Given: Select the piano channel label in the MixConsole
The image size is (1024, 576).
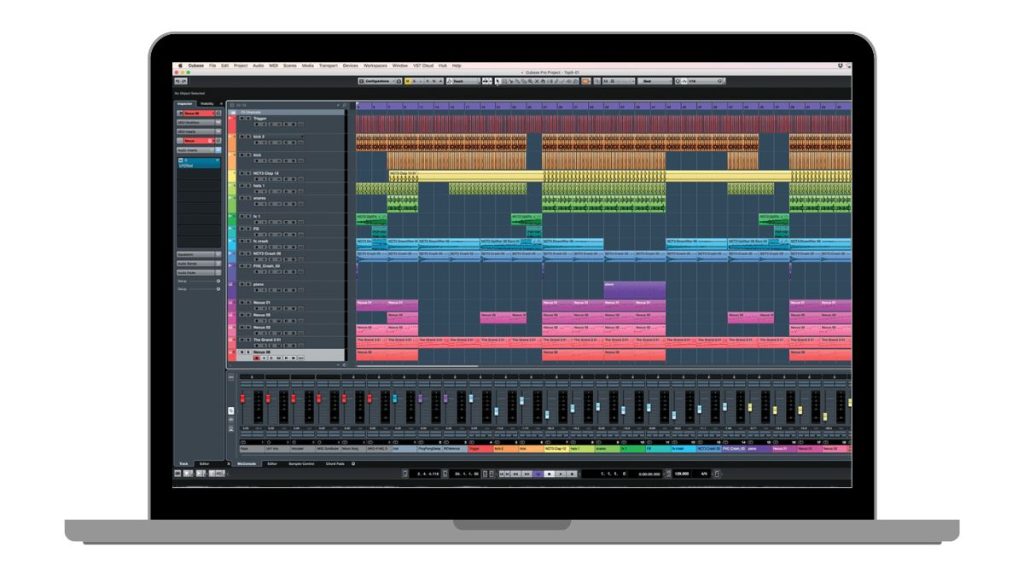Looking at the screenshot, I should (x=758, y=449).
